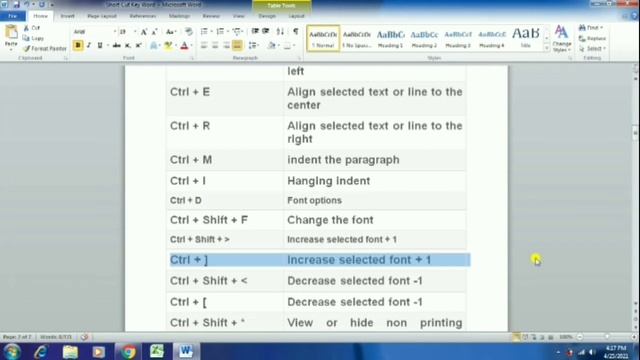This screenshot has height=360, width=640.
Task: Toggle the Justify alignment button
Action: click(x=237, y=45)
